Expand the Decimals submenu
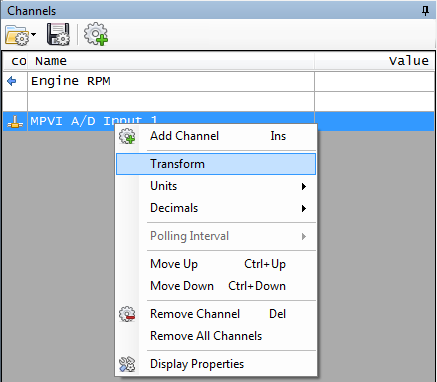Screen dimensions: 437x382 [x=216, y=208]
